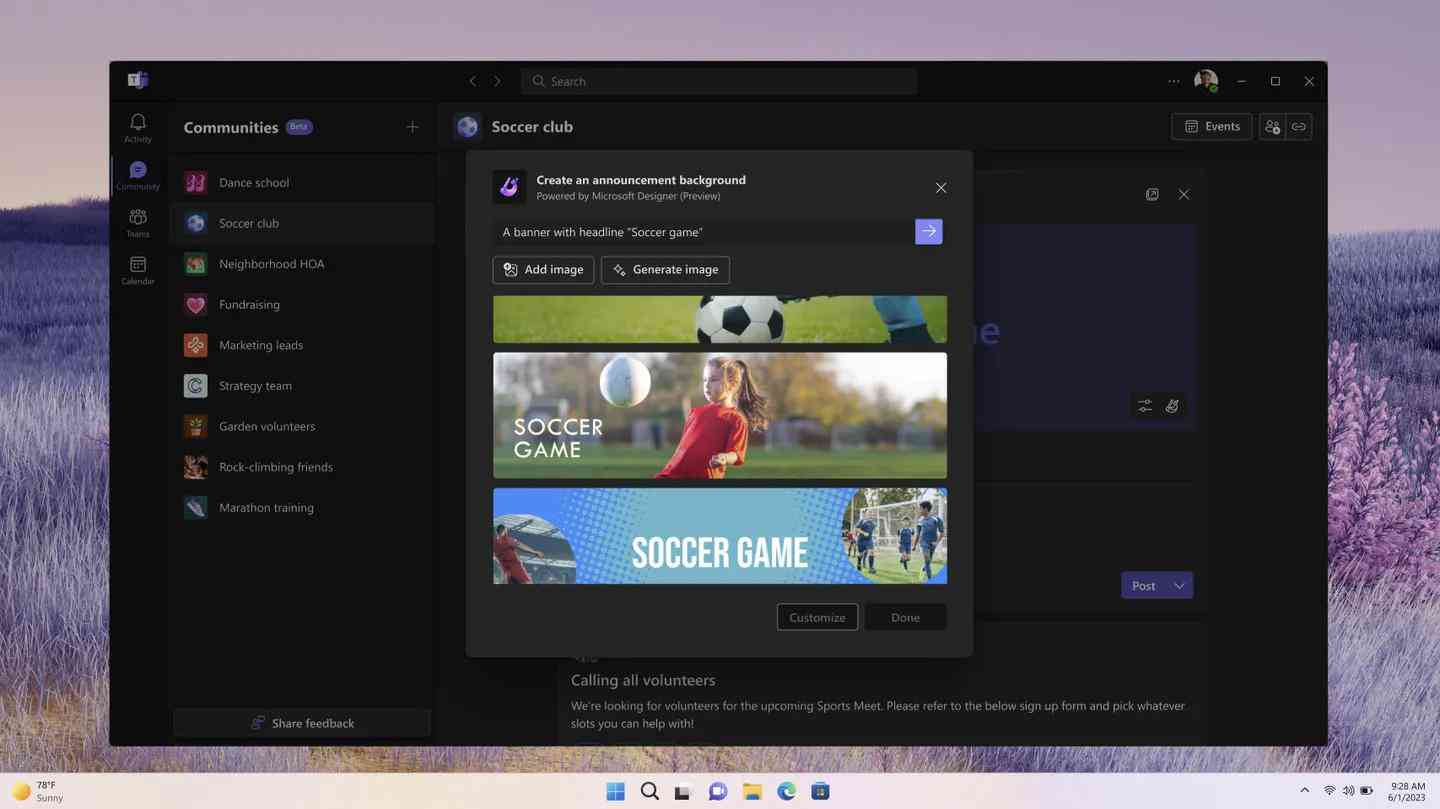This screenshot has height=809, width=1440.
Task: Open Teams section in sidebar
Action: 138,222
